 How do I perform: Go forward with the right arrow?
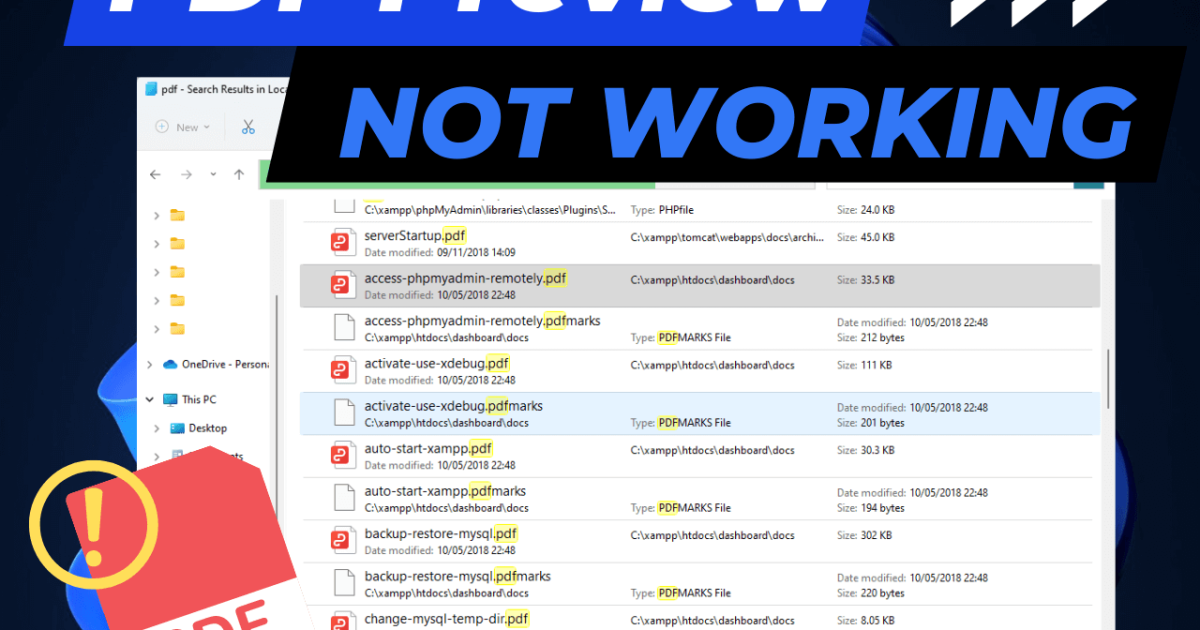coord(187,174)
